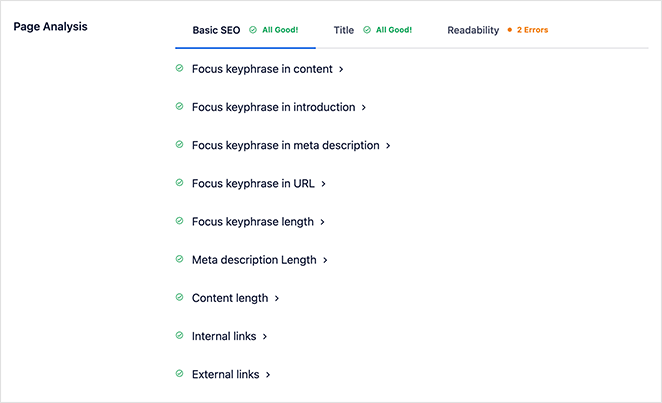Viewport: 662px width, 403px height.
Task: Click the 'Page Analysis' heading
Action: (x=51, y=27)
